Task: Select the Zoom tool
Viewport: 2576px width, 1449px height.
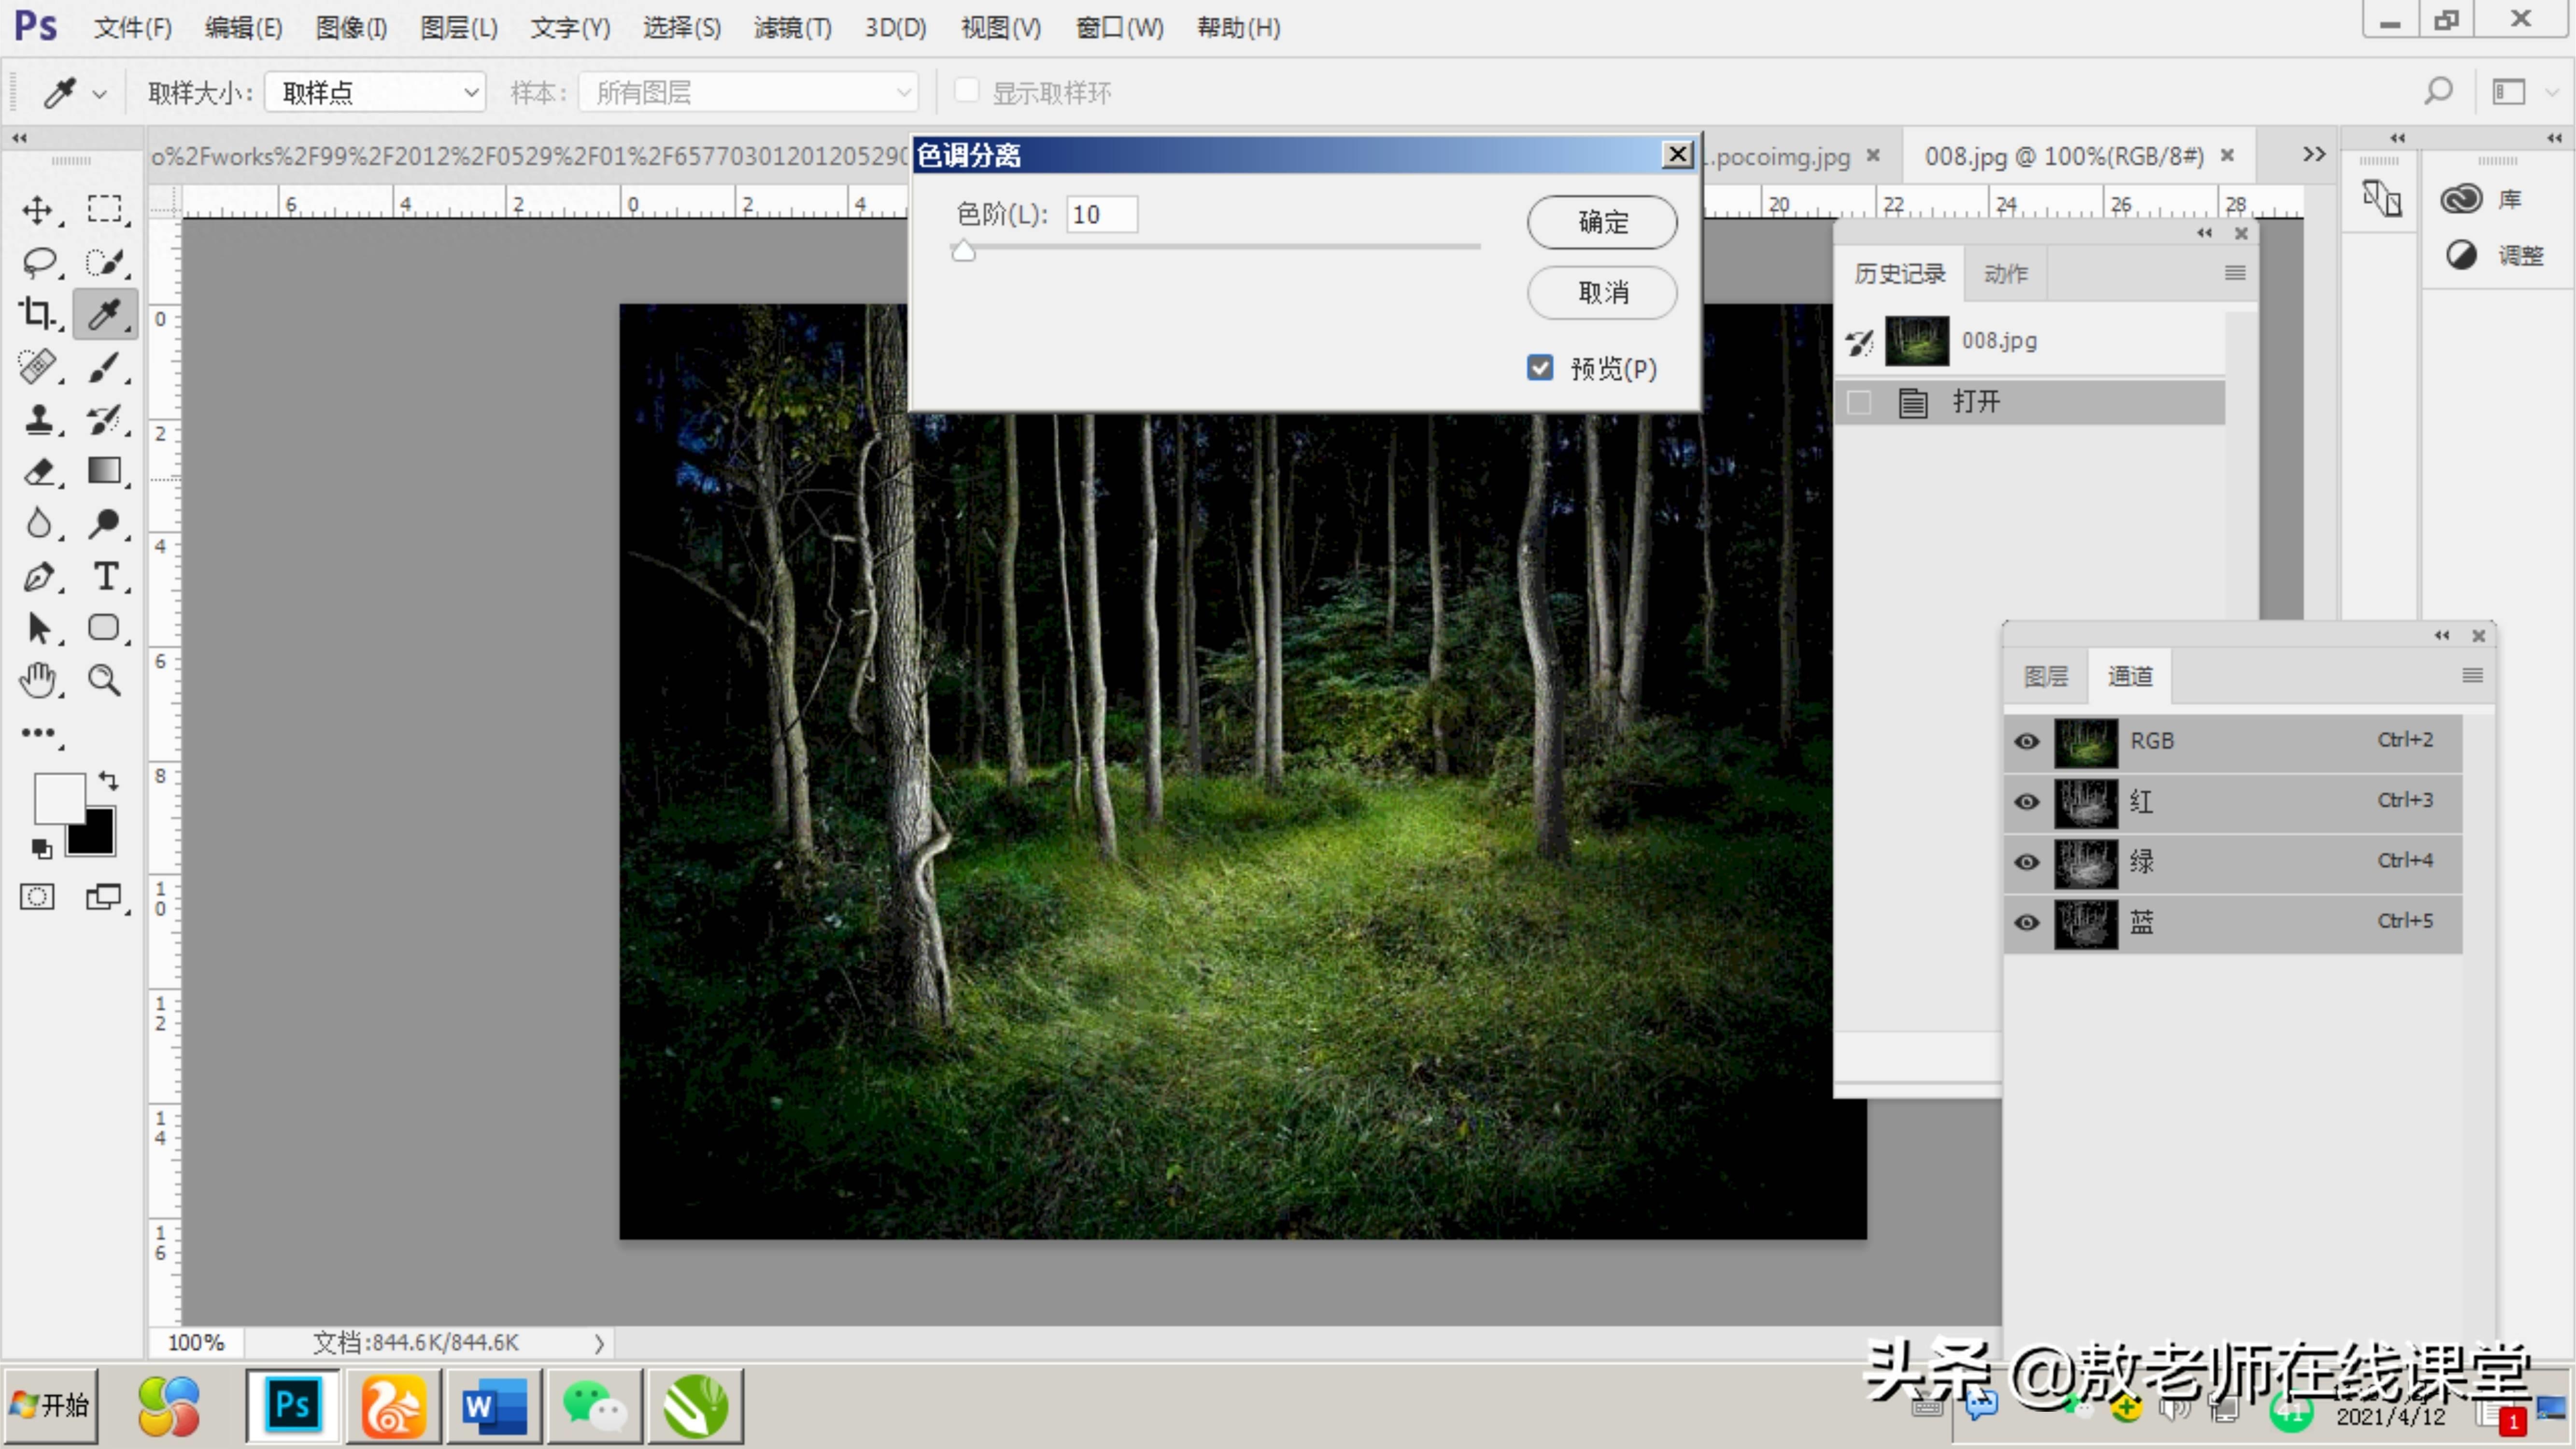Action: [104, 681]
